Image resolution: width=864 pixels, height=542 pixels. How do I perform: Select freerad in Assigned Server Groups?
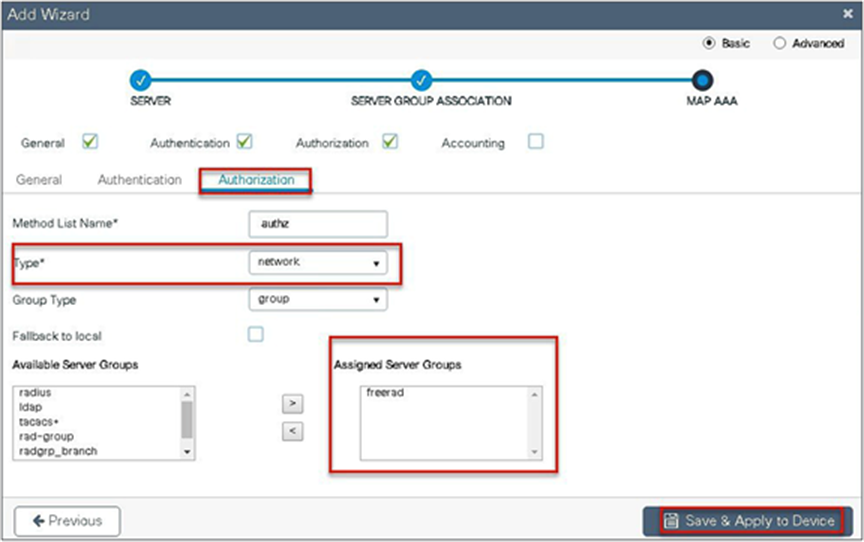pyautogui.click(x=385, y=393)
